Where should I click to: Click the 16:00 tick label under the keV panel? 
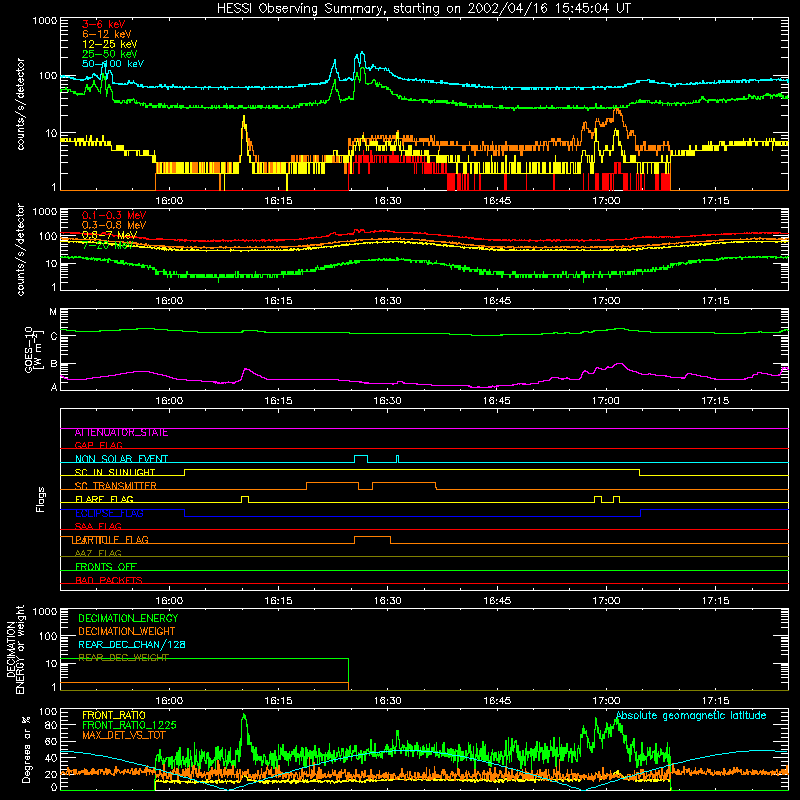(x=169, y=201)
